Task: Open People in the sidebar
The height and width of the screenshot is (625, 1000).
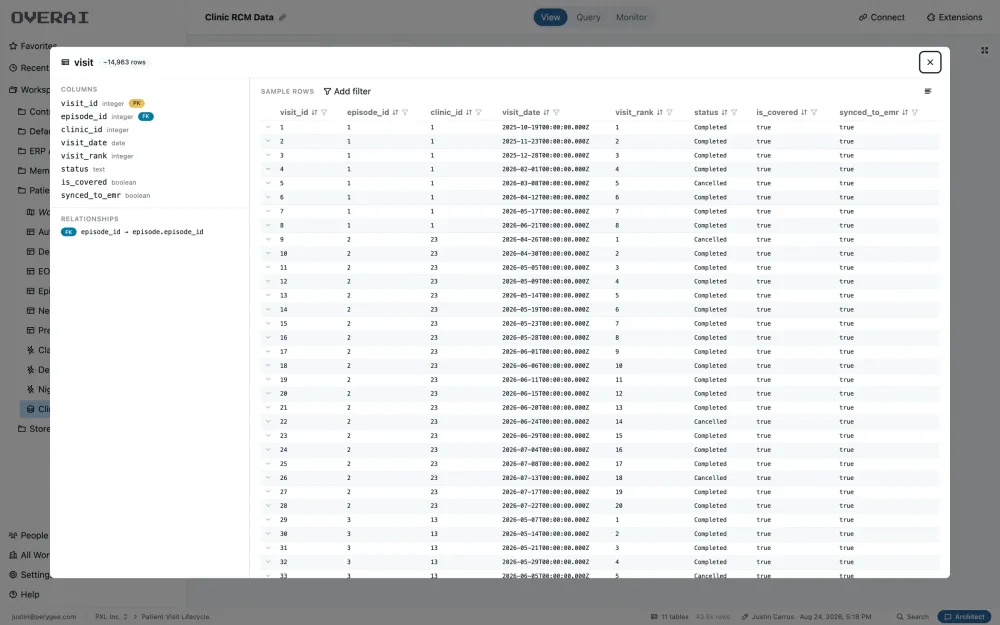Action: tap(29, 536)
